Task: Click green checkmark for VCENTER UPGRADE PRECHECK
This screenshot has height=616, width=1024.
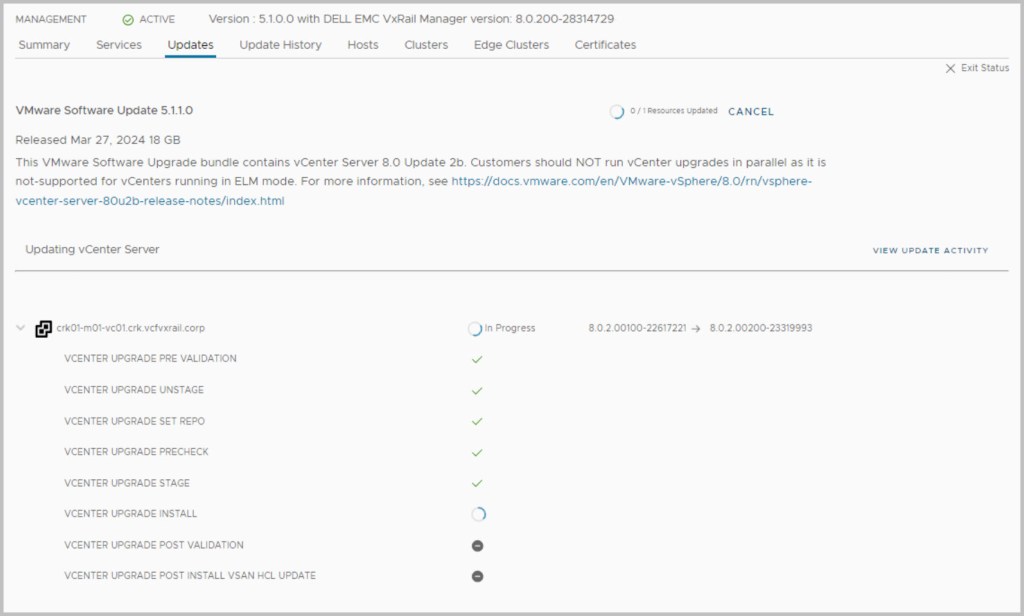Action: 477,452
